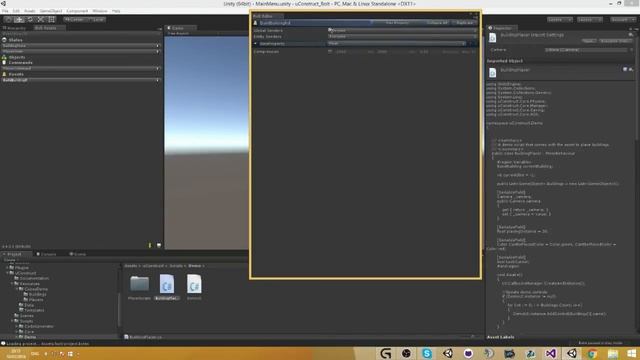Click the Windows Start button
This screenshot has width=640, height=360.
click(632, 353)
